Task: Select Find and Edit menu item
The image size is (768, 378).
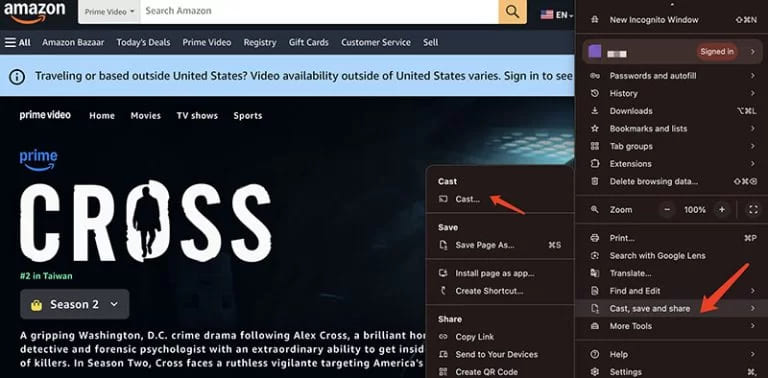Action: (673, 291)
